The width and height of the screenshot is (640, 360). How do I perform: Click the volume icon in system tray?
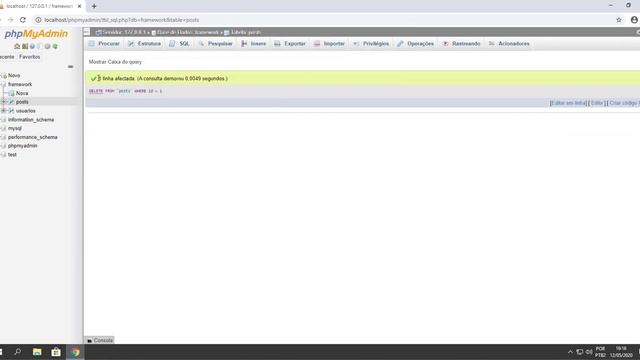tap(589, 352)
